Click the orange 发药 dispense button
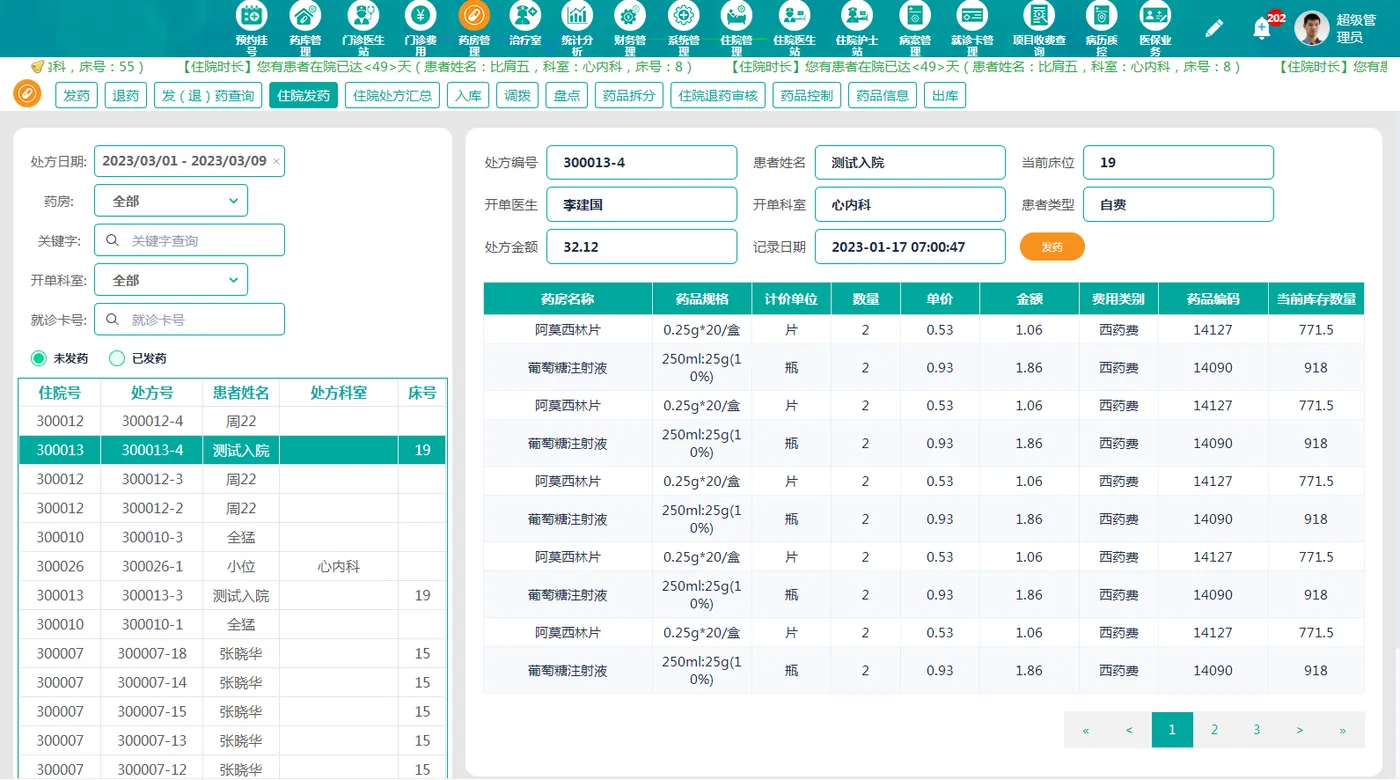 tap(1052, 247)
